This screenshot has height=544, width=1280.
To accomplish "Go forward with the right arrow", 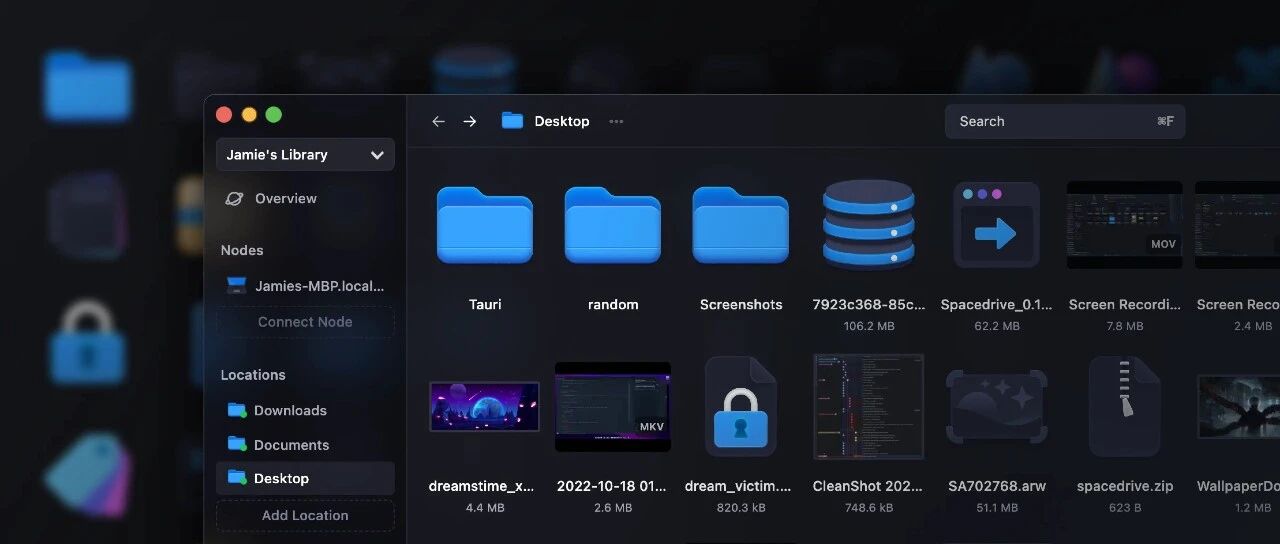I will [x=470, y=121].
